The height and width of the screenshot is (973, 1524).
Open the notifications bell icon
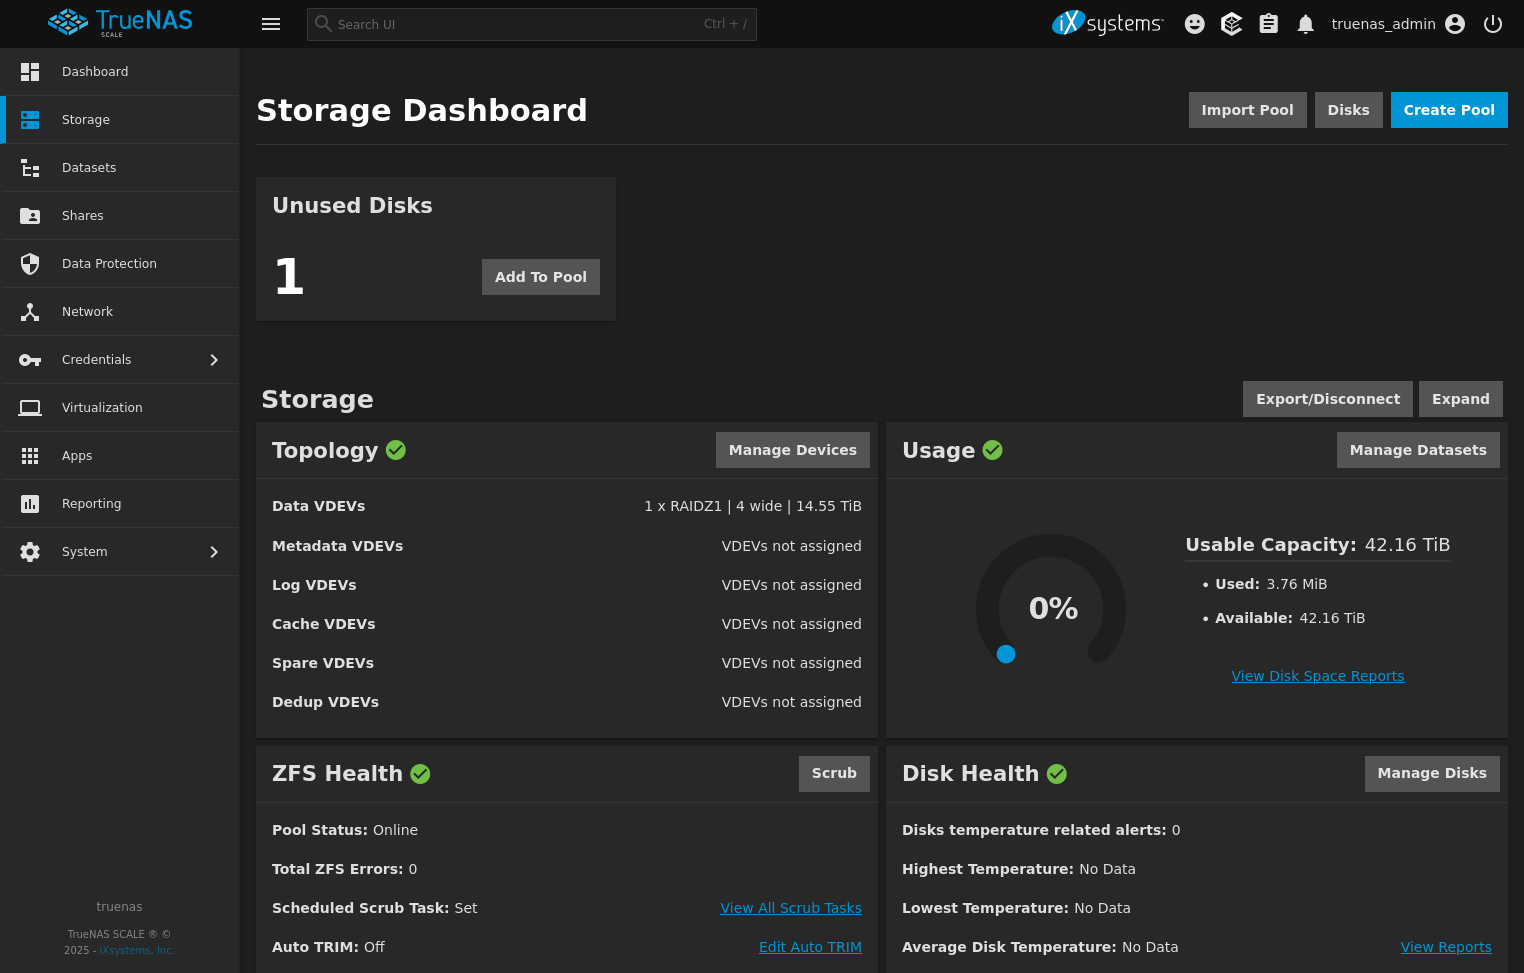(x=1305, y=24)
